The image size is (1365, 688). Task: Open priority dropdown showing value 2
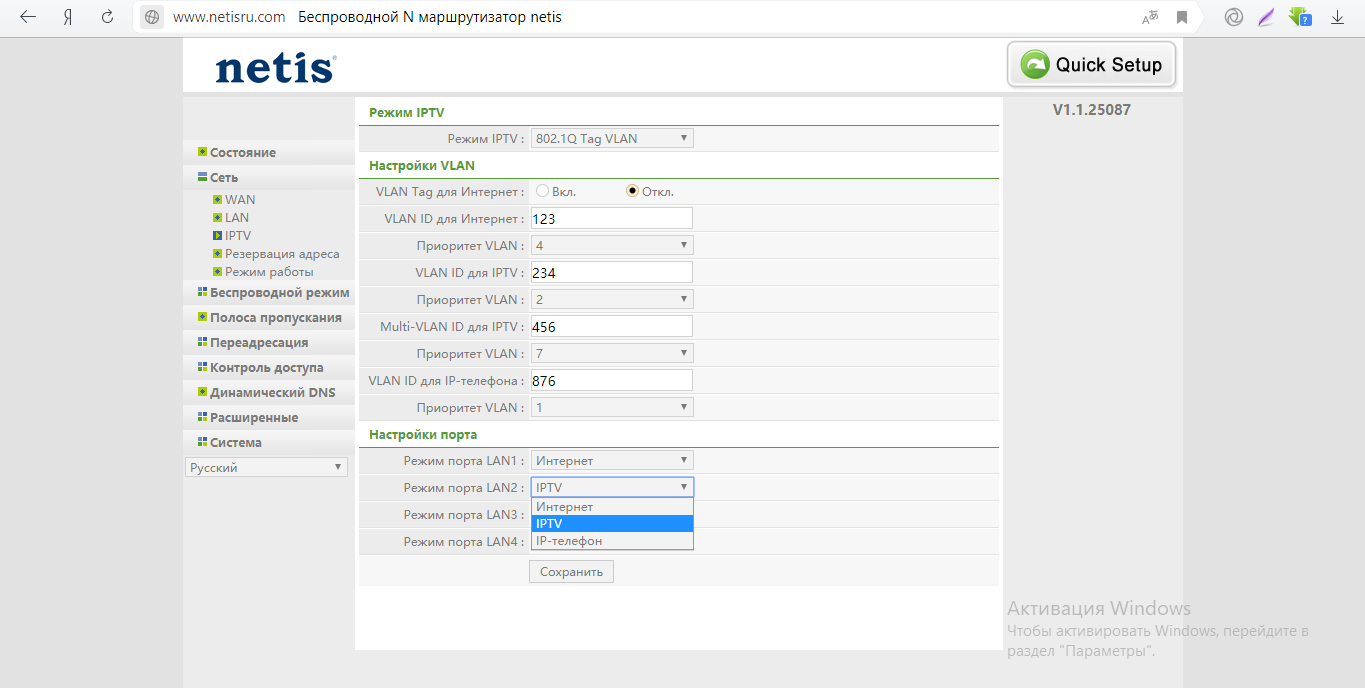coord(612,299)
